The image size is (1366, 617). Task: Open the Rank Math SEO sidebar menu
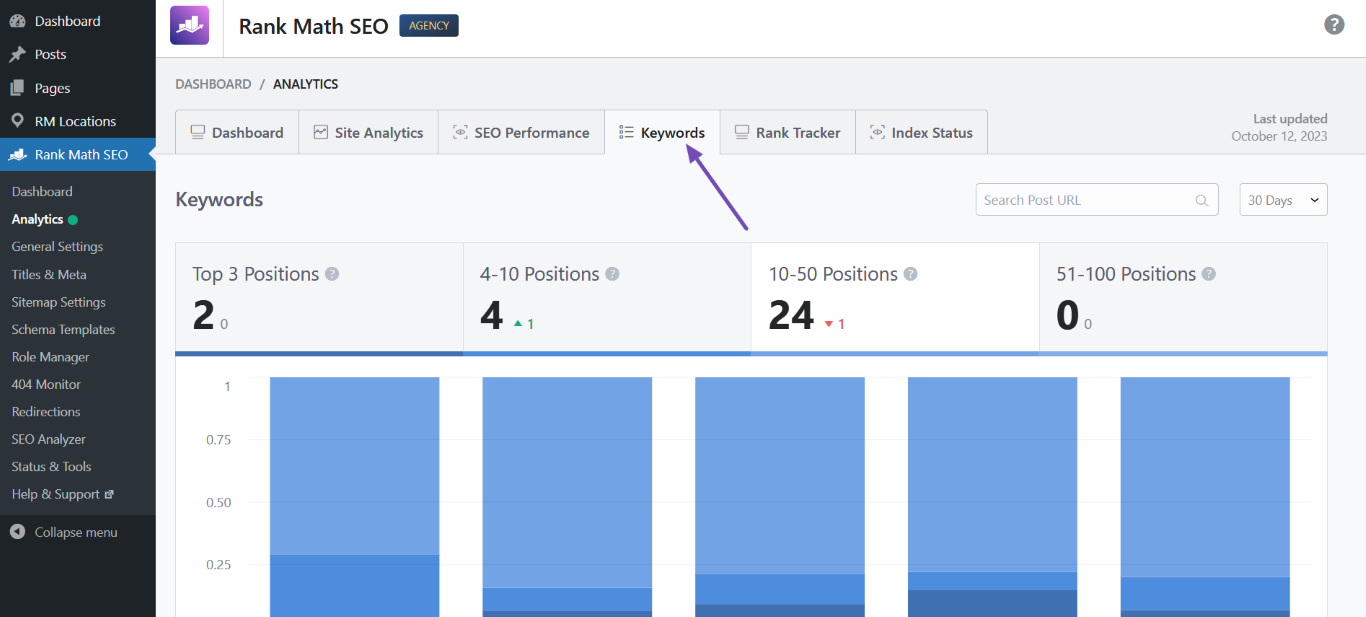point(78,155)
